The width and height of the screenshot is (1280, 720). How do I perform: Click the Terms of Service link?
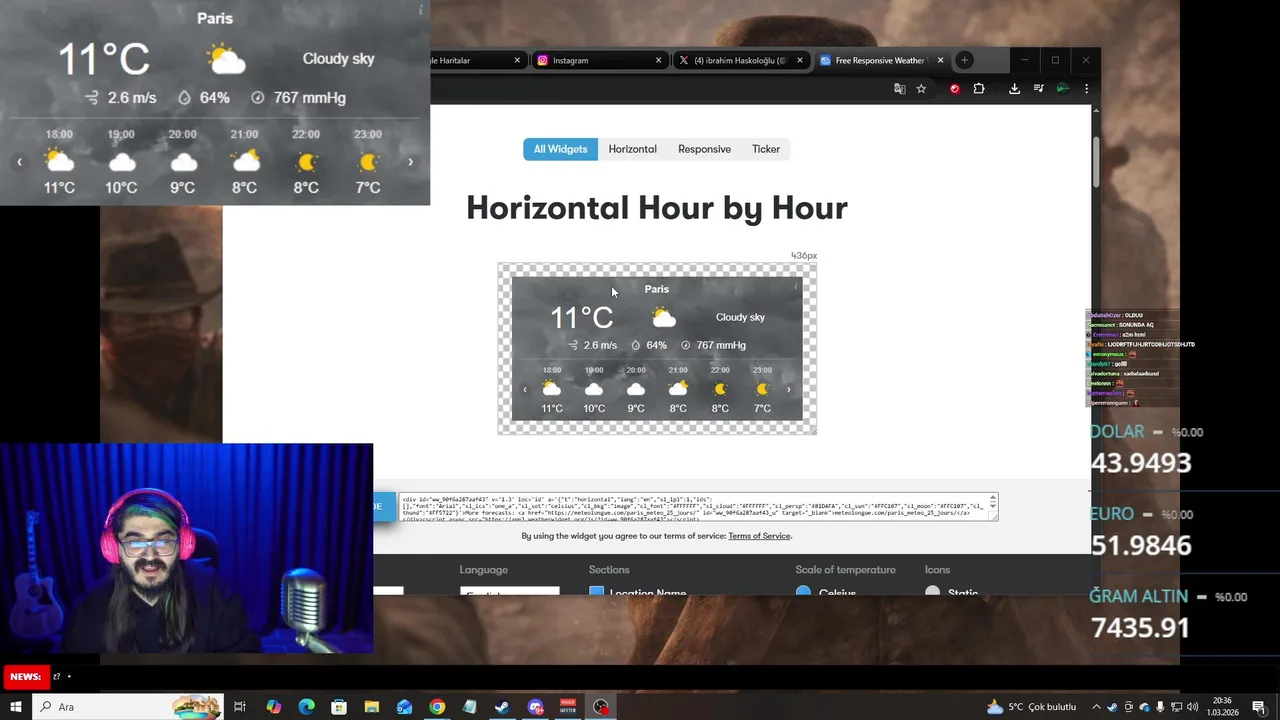click(759, 536)
